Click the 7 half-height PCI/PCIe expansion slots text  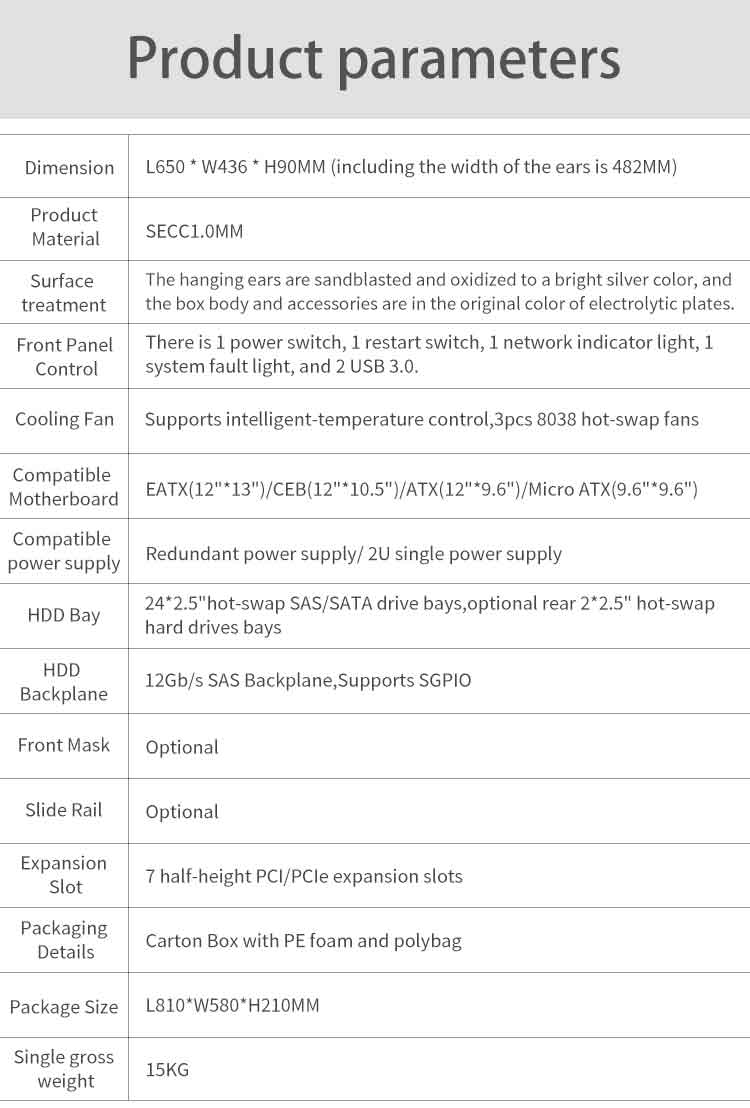[x=304, y=876]
